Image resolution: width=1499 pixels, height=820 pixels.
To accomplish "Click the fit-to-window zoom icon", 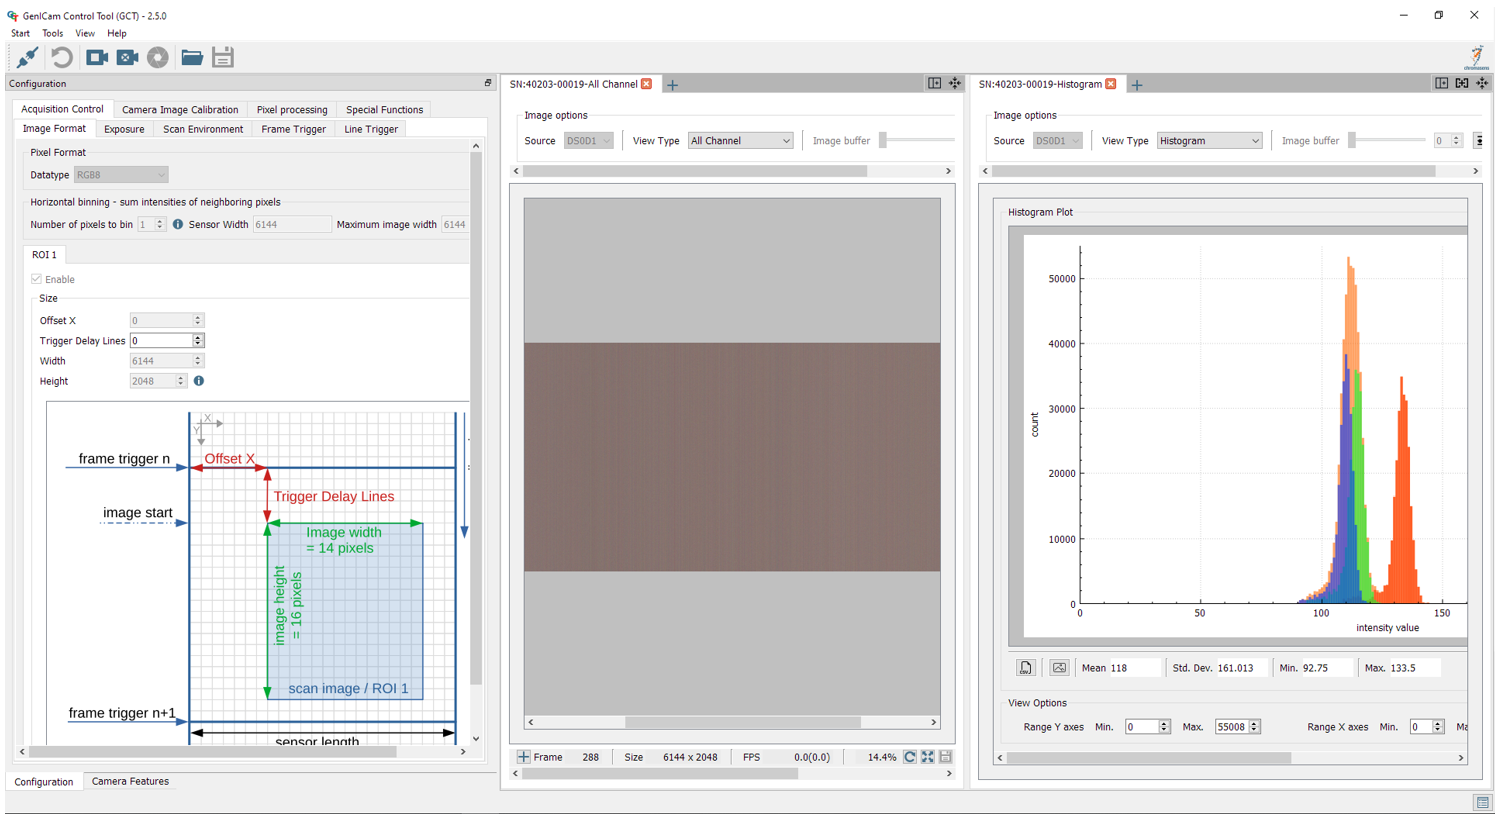I will tap(928, 758).
